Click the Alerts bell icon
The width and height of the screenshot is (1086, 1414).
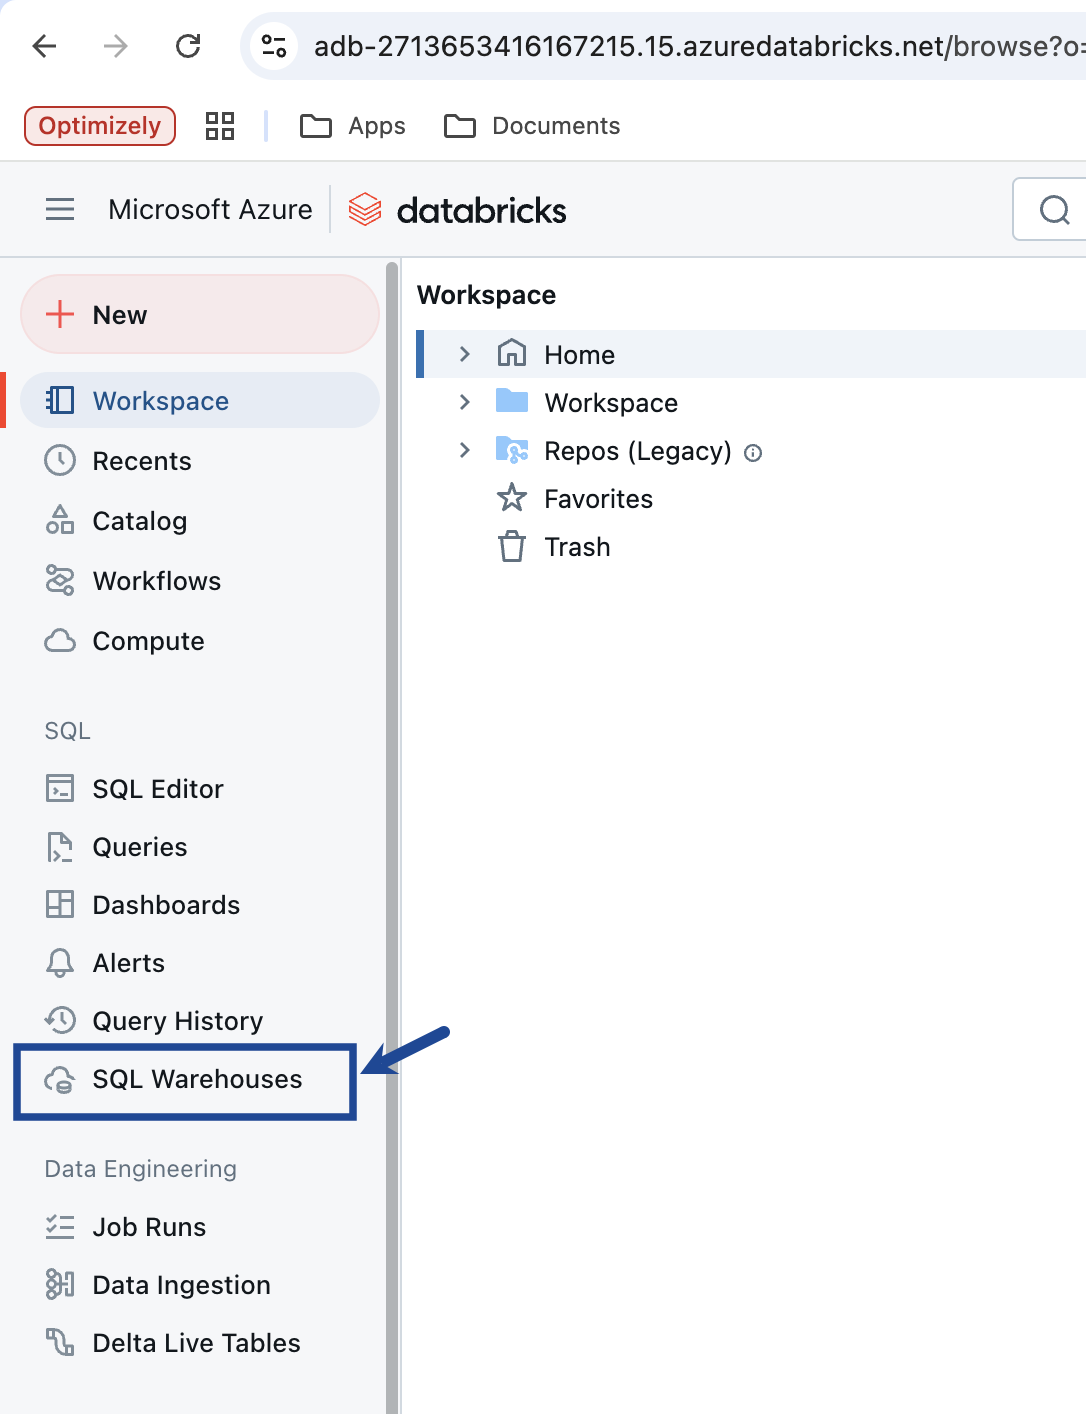[60, 962]
